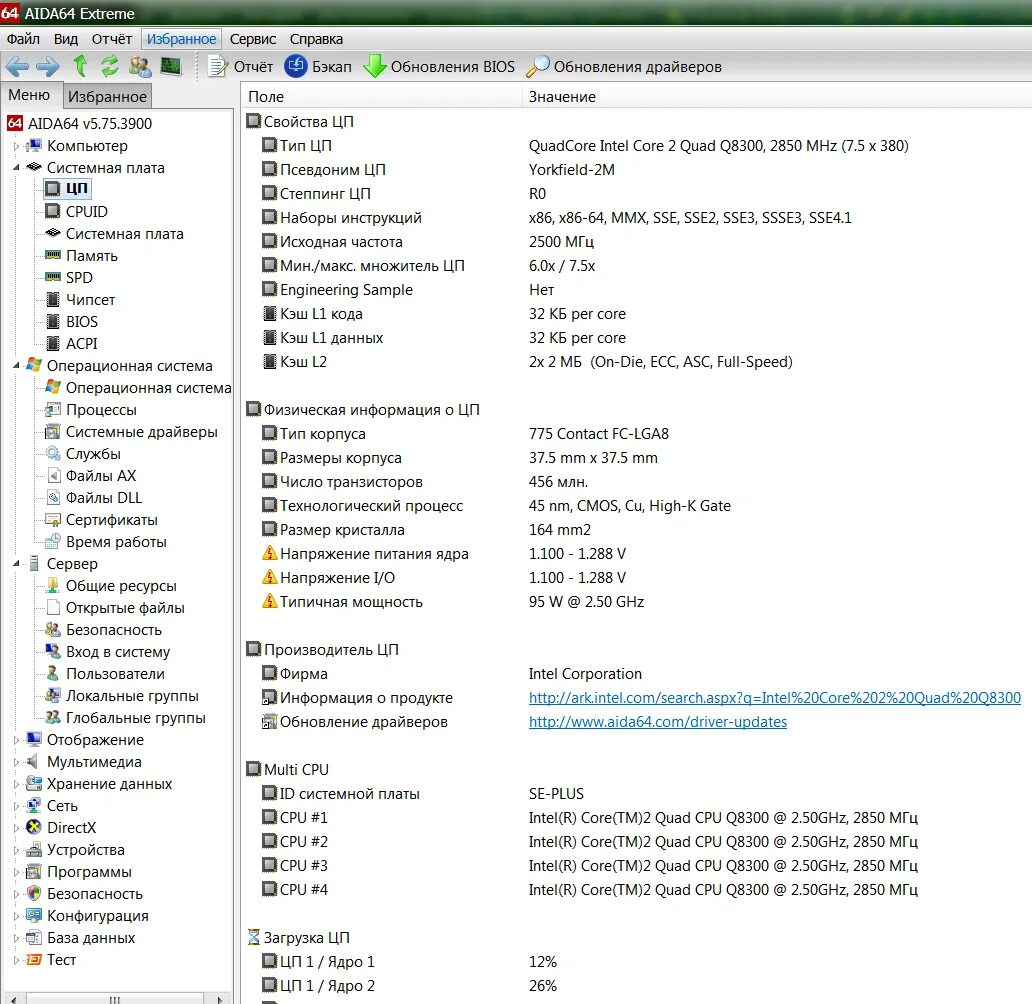Expand the Хранение данных tree node
This screenshot has height=1004, width=1032.
[16, 784]
